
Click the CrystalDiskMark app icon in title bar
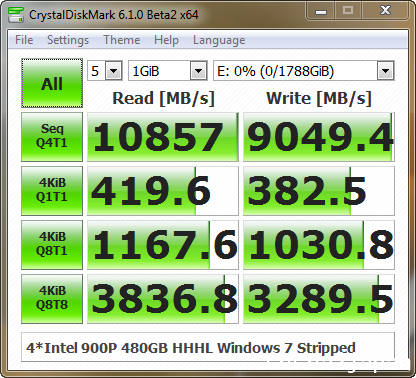pyautogui.click(x=16, y=14)
